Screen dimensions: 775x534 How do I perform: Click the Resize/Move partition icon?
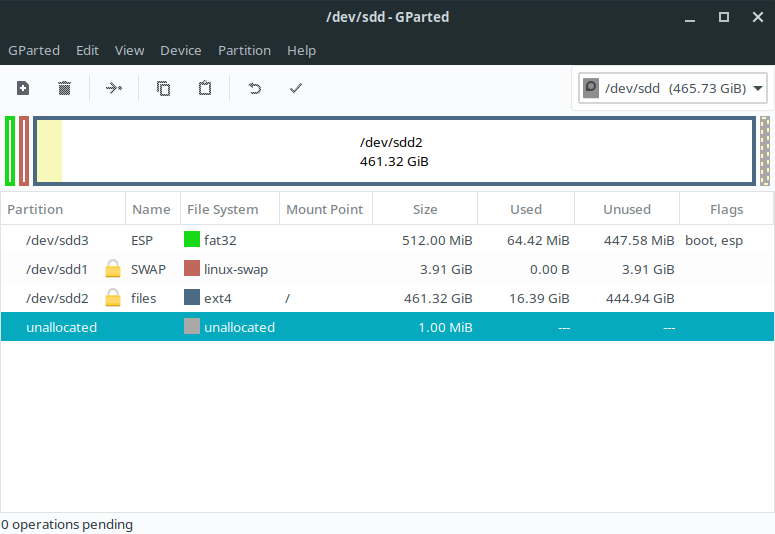pos(114,89)
